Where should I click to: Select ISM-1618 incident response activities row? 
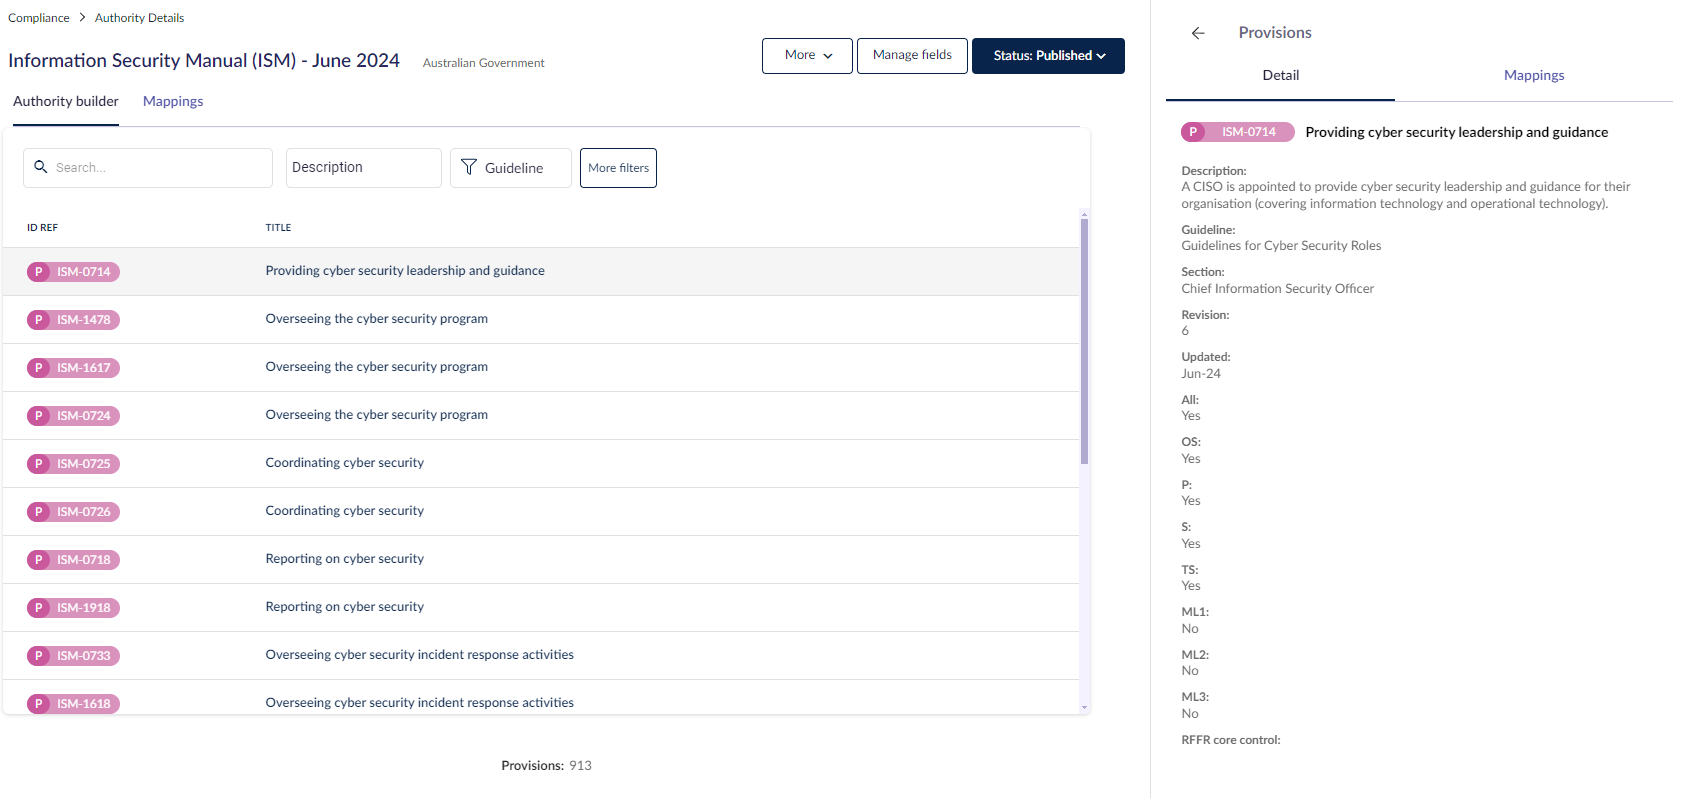541,698
